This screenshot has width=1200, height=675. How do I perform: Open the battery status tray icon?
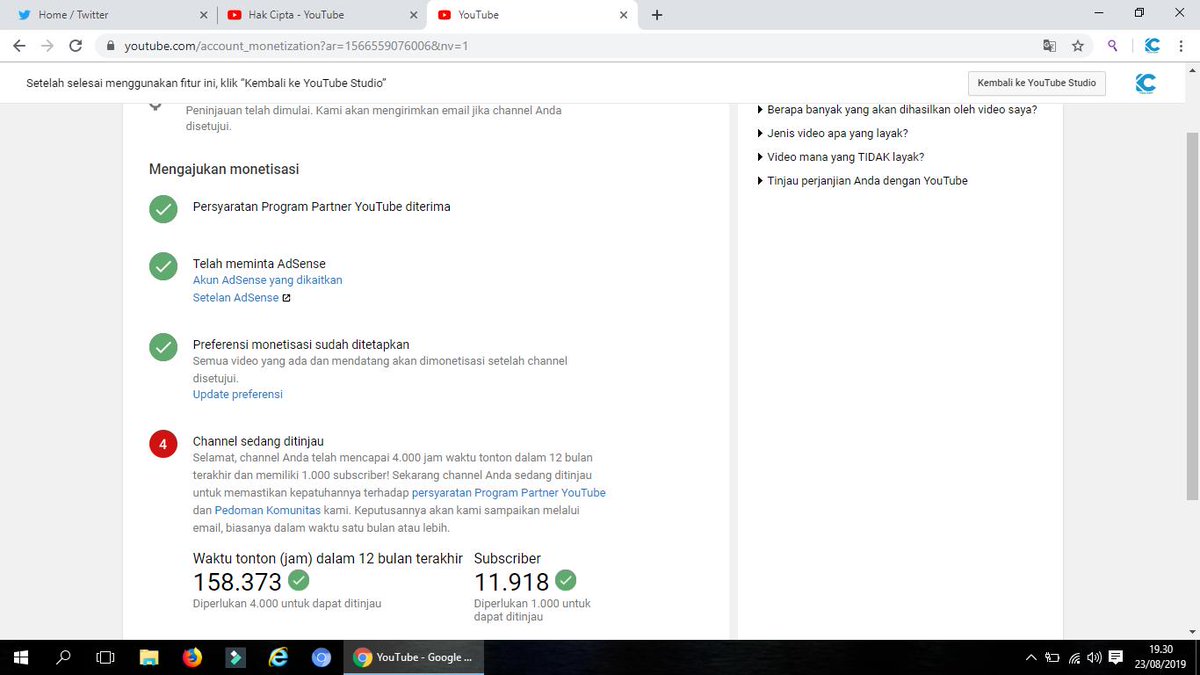point(1052,657)
